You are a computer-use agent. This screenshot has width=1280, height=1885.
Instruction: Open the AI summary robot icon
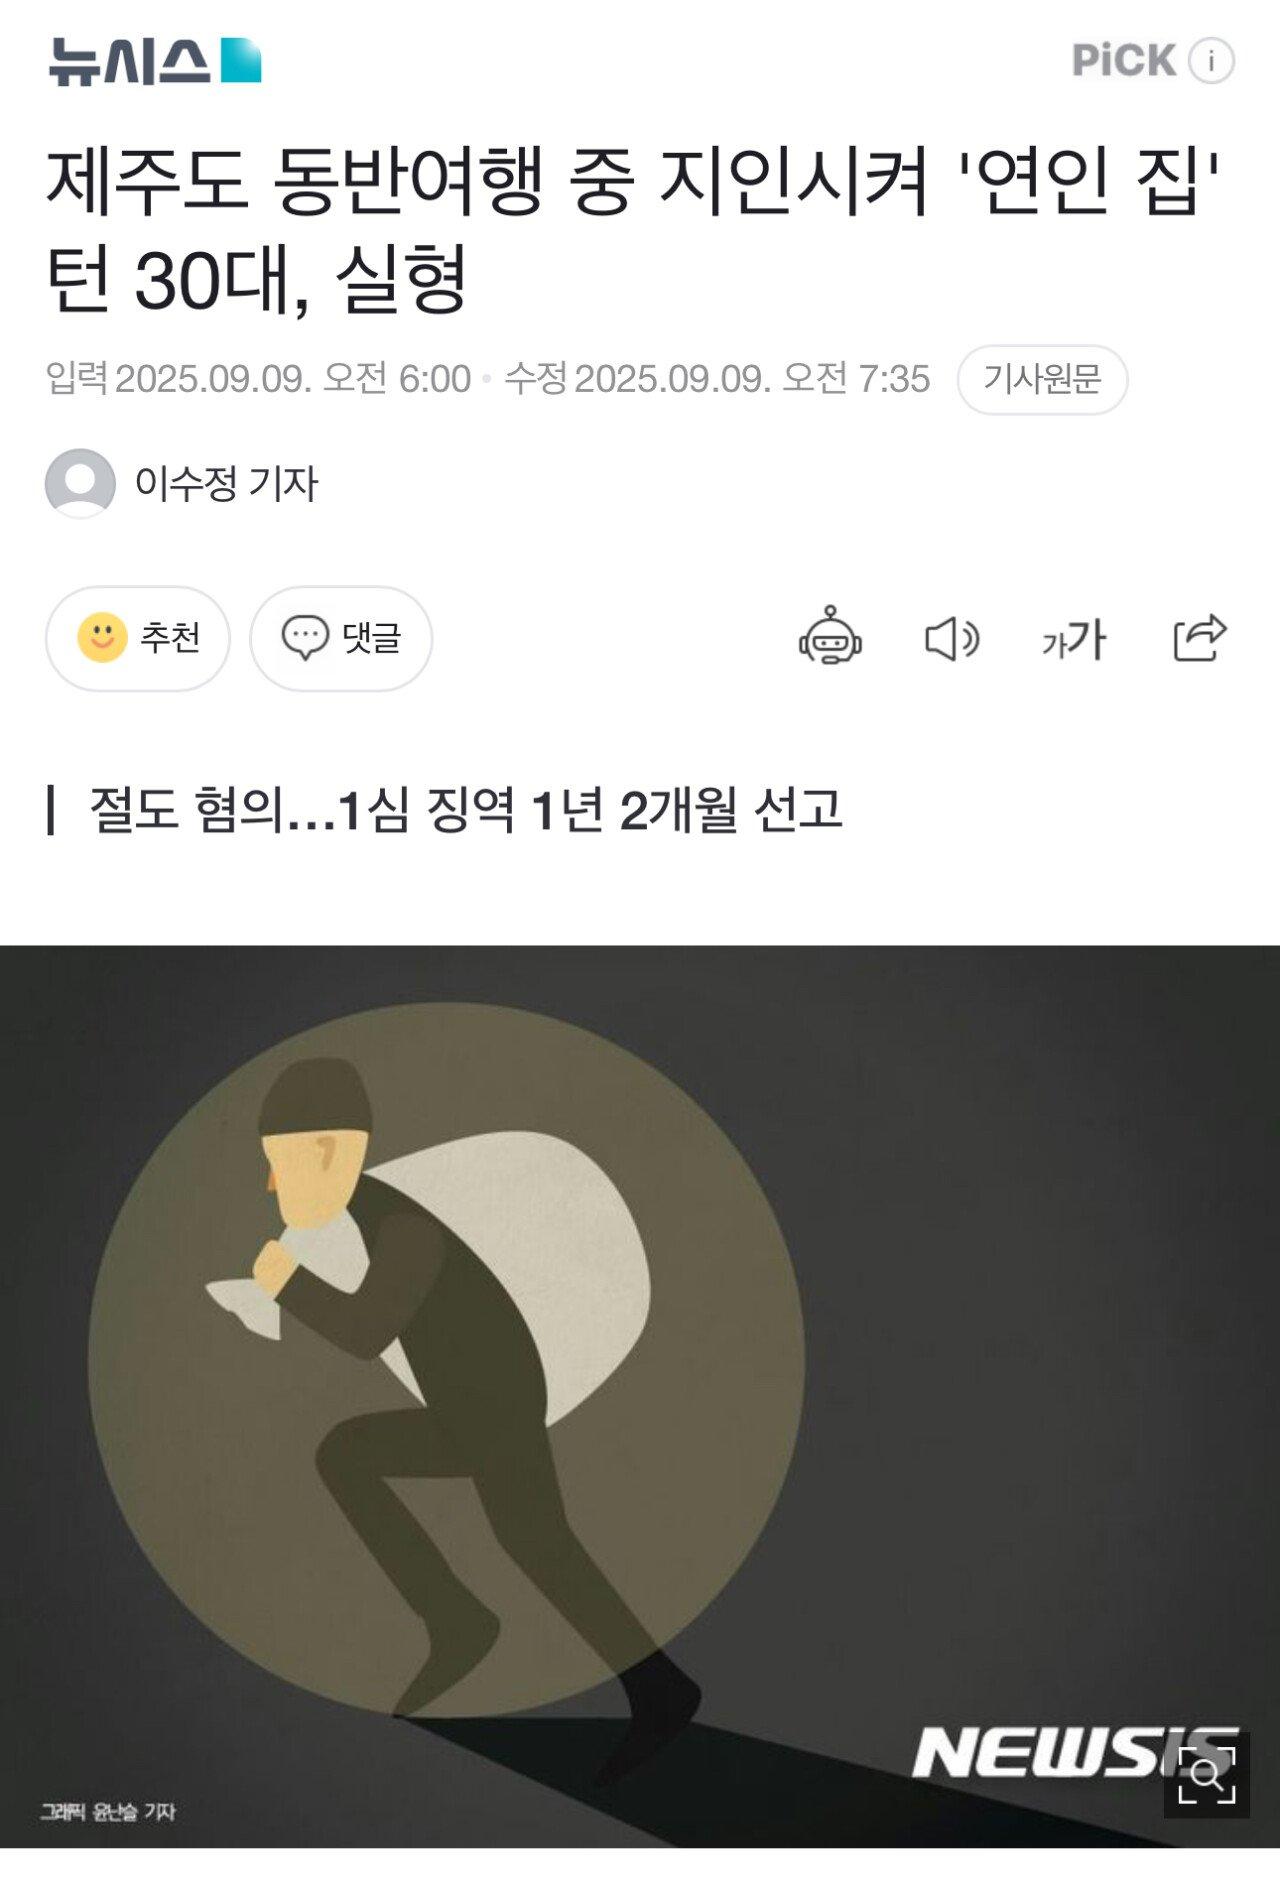[830, 637]
